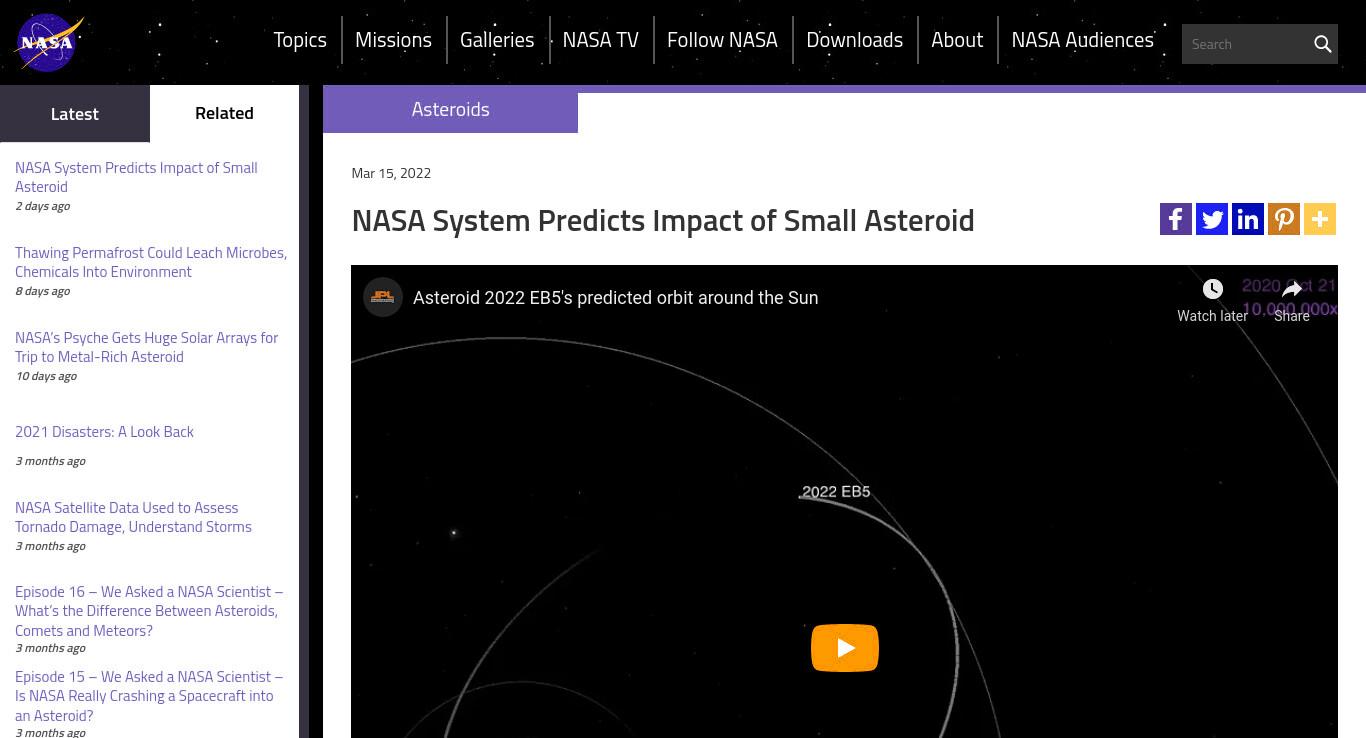Open the Topics menu
The width and height of the screenshot is (1366, 738).
pyautogui.click(x=300, y=40)
